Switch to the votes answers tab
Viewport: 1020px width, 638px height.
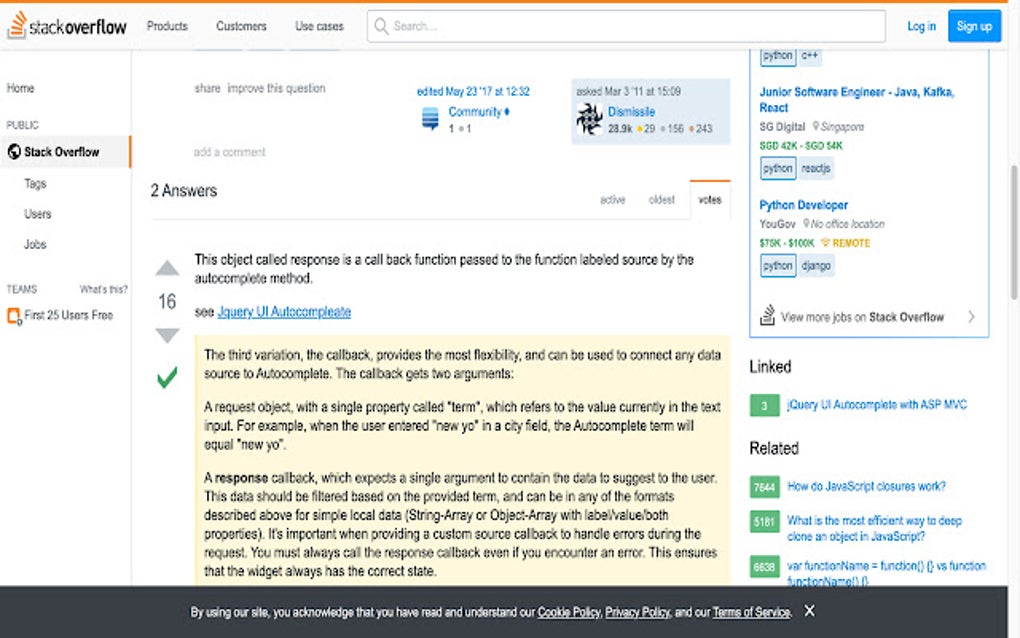710,199
